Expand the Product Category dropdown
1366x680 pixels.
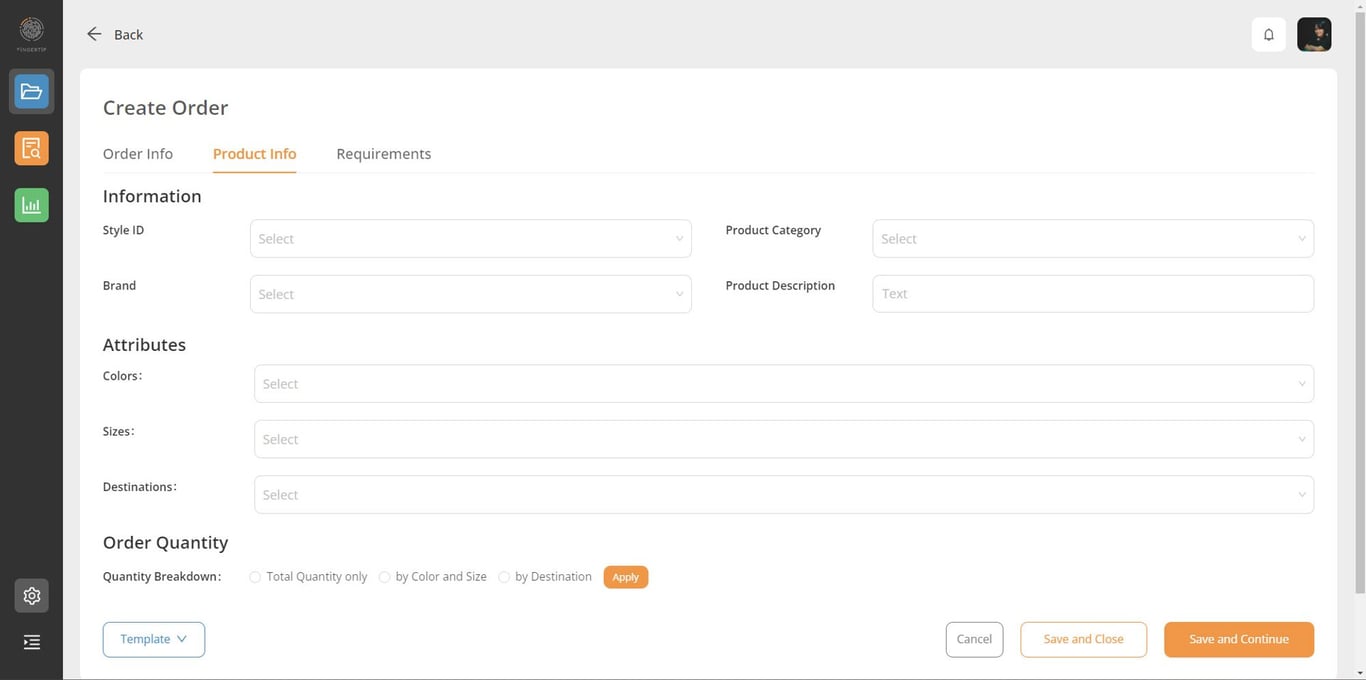pyautogui.click(x=1092, y=239)
